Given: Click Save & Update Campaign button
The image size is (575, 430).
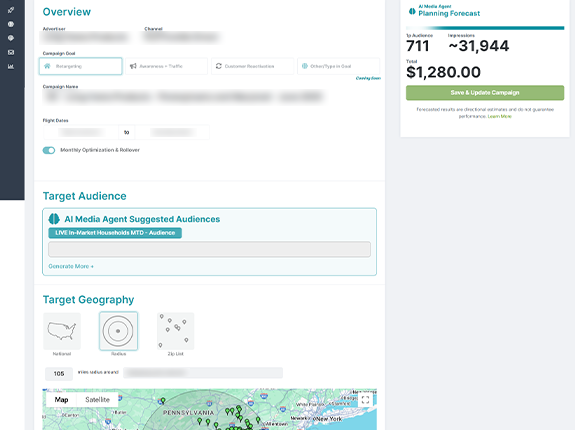Looking at the screenshot, I should click(x=485, y=93).
